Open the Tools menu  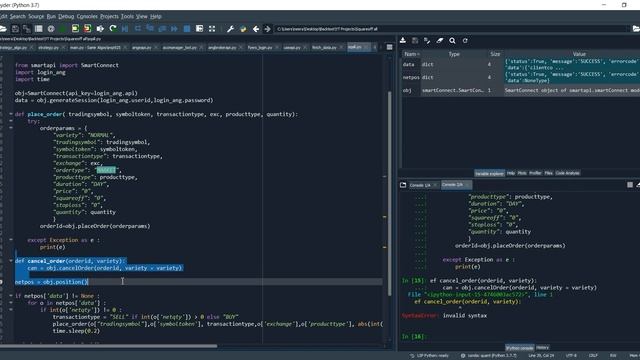pyautogui.click(x=127, y=16)
